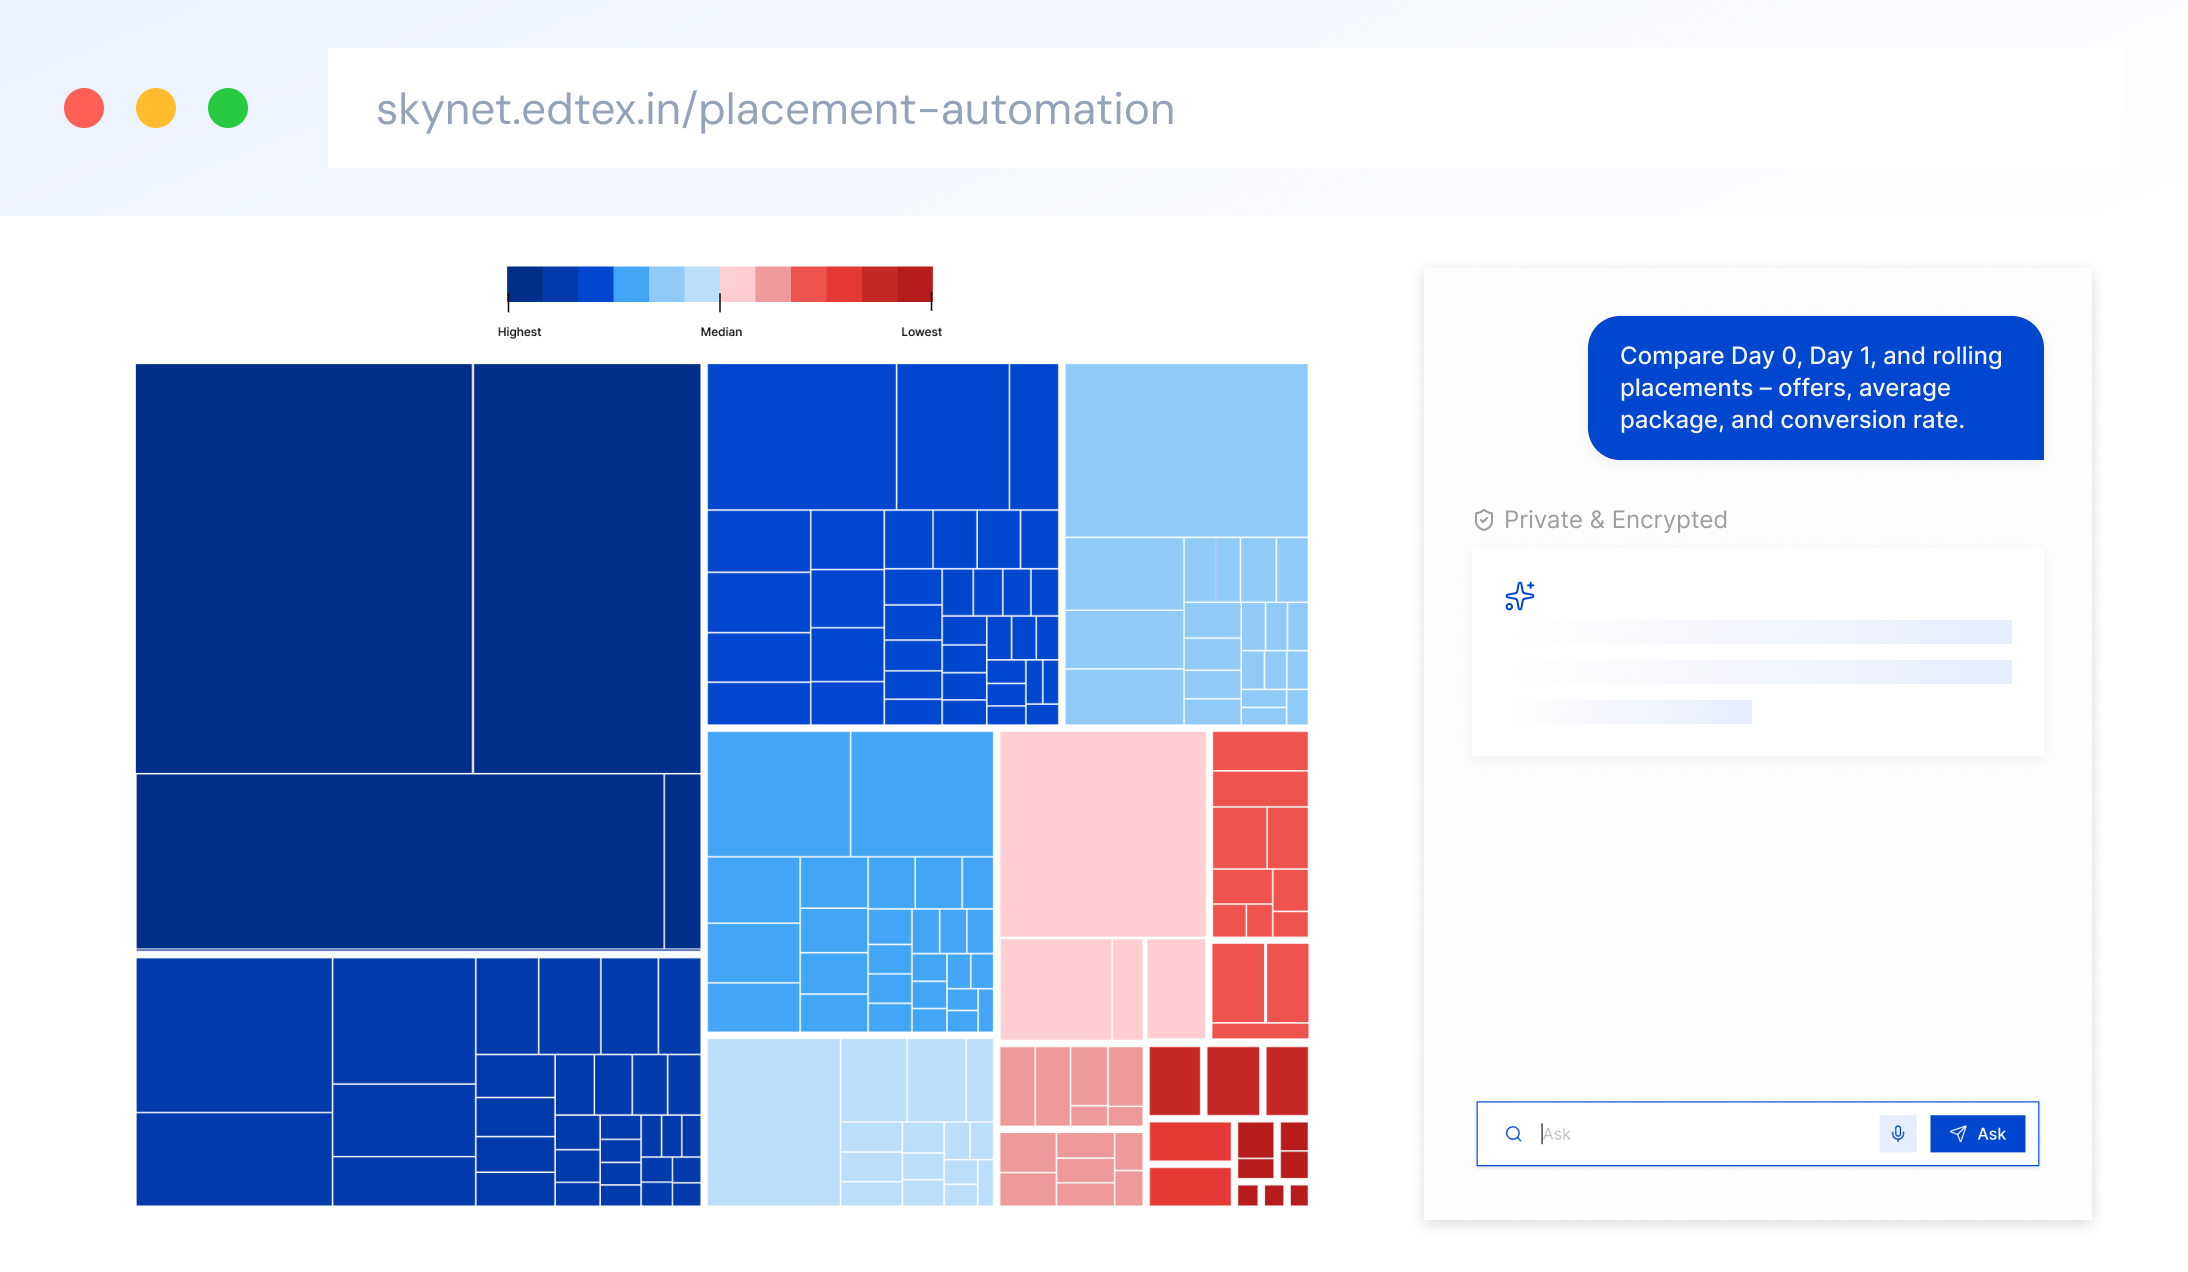Click the loading AI response card
The width and height of the screenshot is (2188, 1272).
click(x=1757, y=652)
